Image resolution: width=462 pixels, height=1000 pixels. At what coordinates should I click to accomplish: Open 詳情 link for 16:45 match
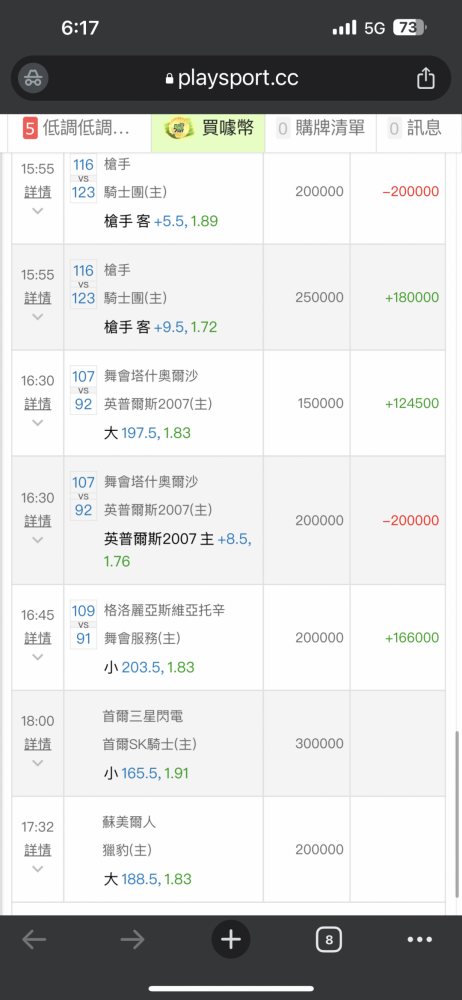click(x=38, y=638)
